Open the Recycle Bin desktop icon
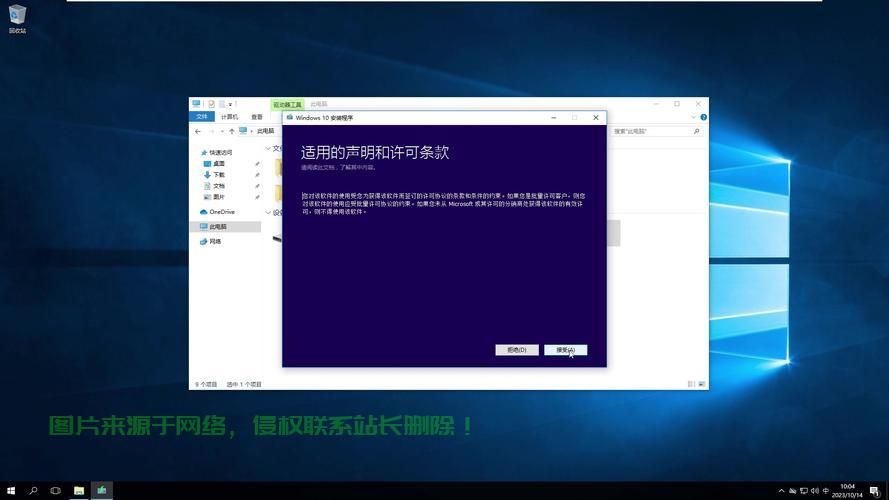This screenshot has width=889, height=500. click(x=17, y=19)
